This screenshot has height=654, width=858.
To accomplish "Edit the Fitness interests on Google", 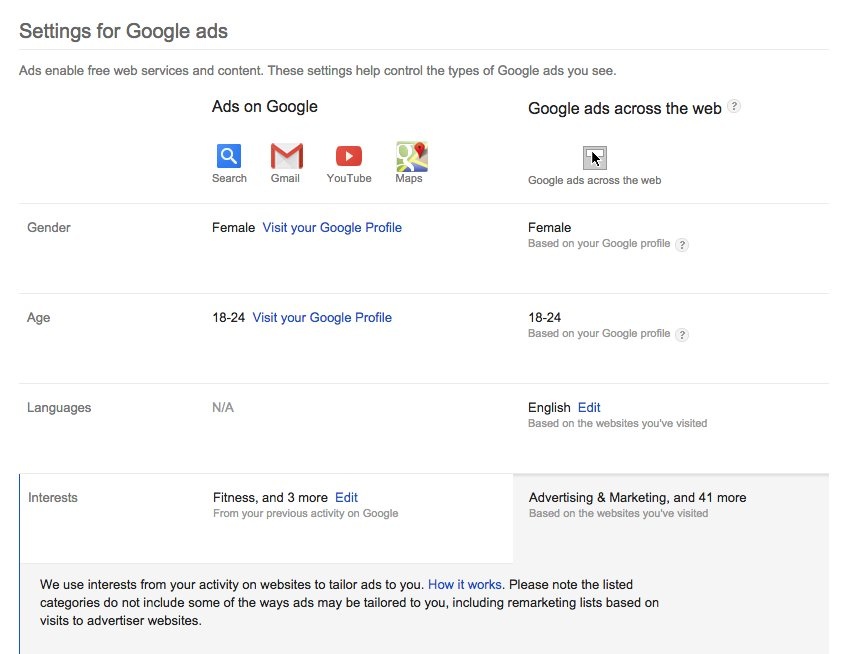I will tap(346, 497).
